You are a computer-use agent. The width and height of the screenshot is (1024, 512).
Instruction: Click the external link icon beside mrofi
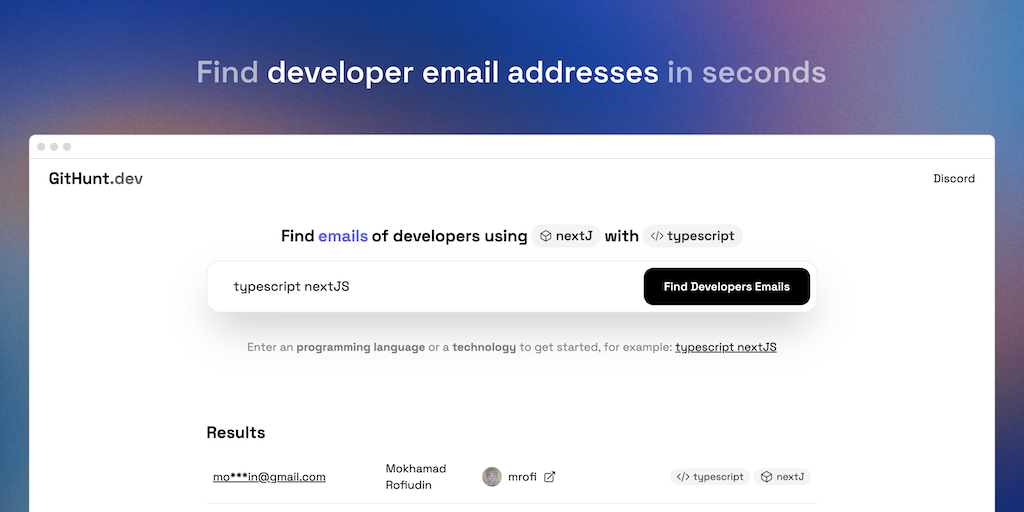tap(549, 477)
